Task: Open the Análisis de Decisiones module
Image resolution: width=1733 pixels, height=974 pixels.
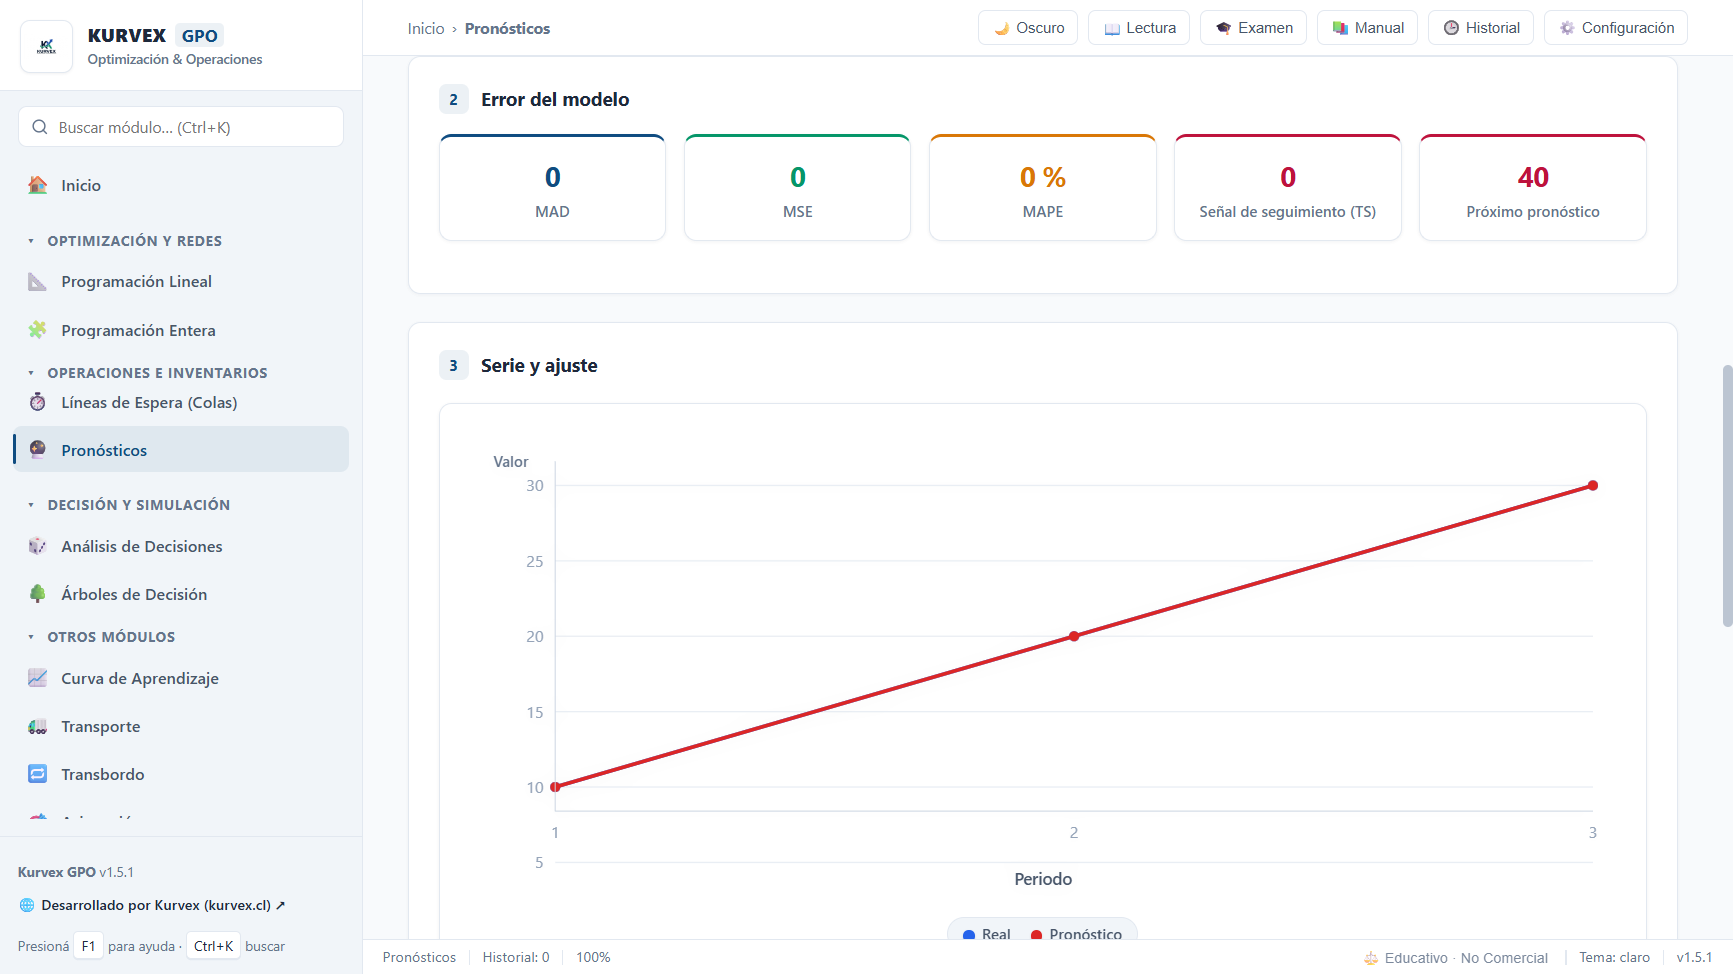Action: (x=181, y=546)
